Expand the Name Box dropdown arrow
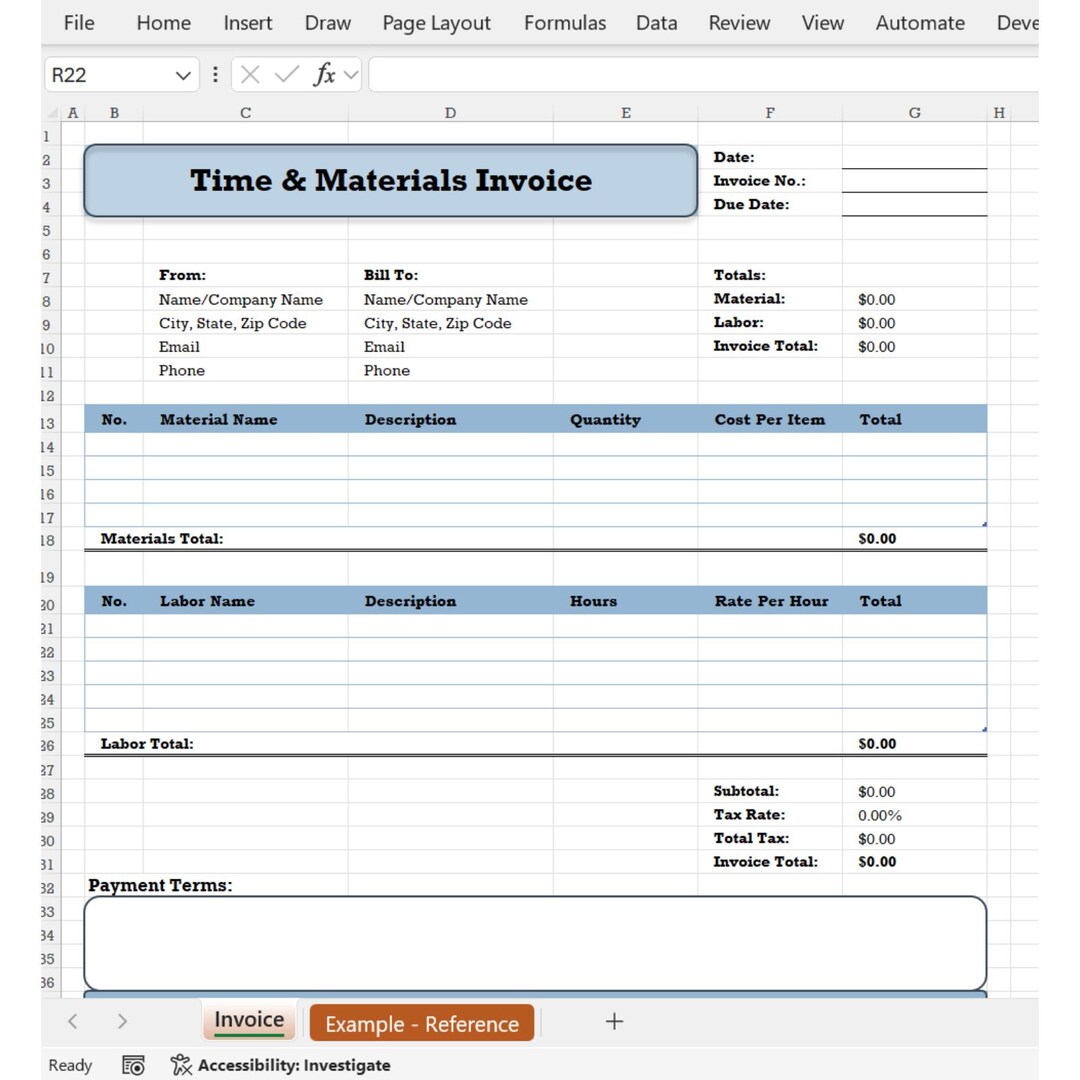This screenshot has width=1080, height=1080. tap(183, 75)
